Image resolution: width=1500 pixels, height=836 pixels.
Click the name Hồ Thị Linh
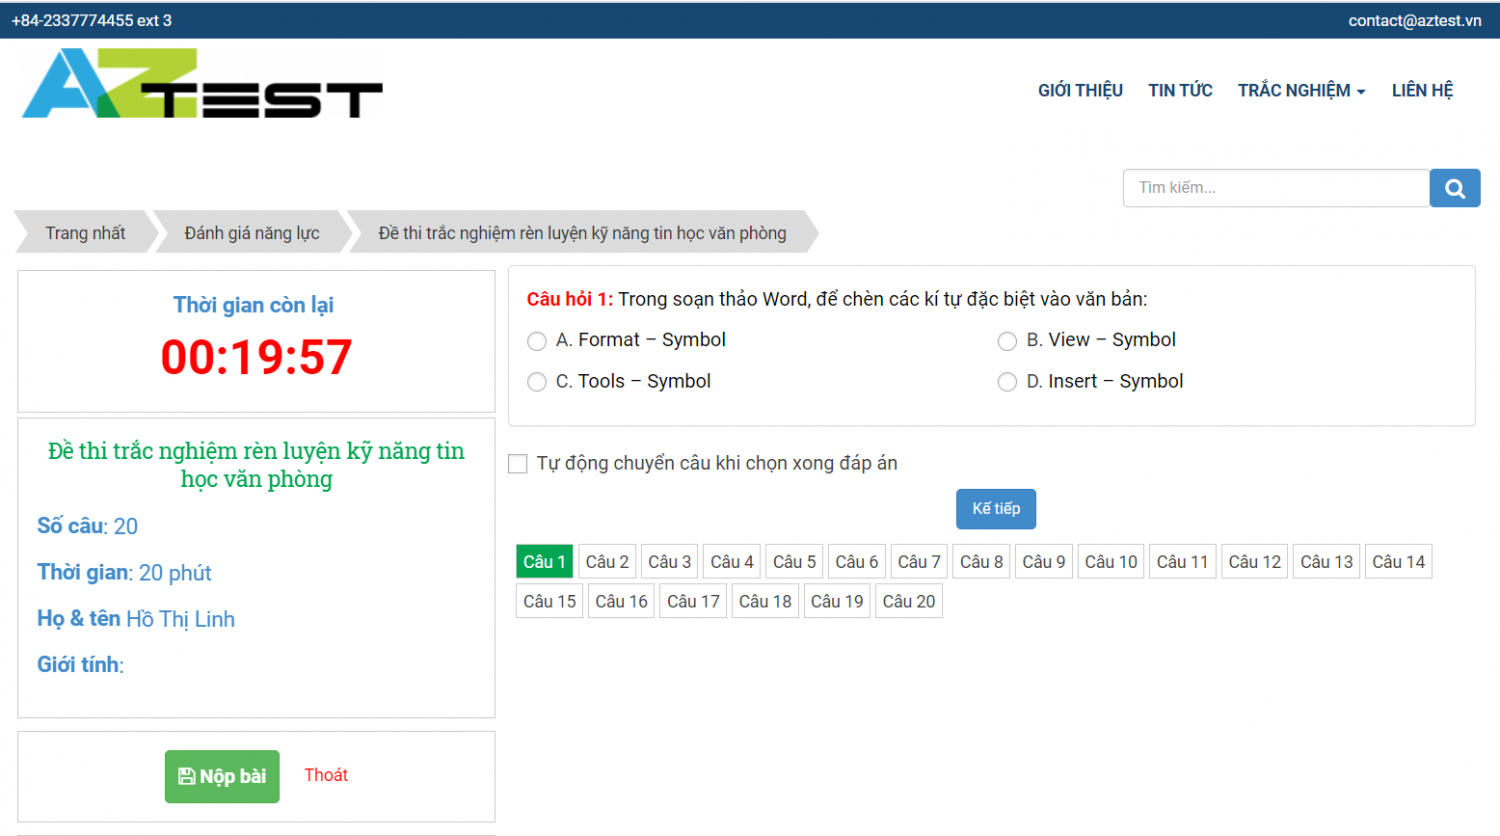point(180,619)
